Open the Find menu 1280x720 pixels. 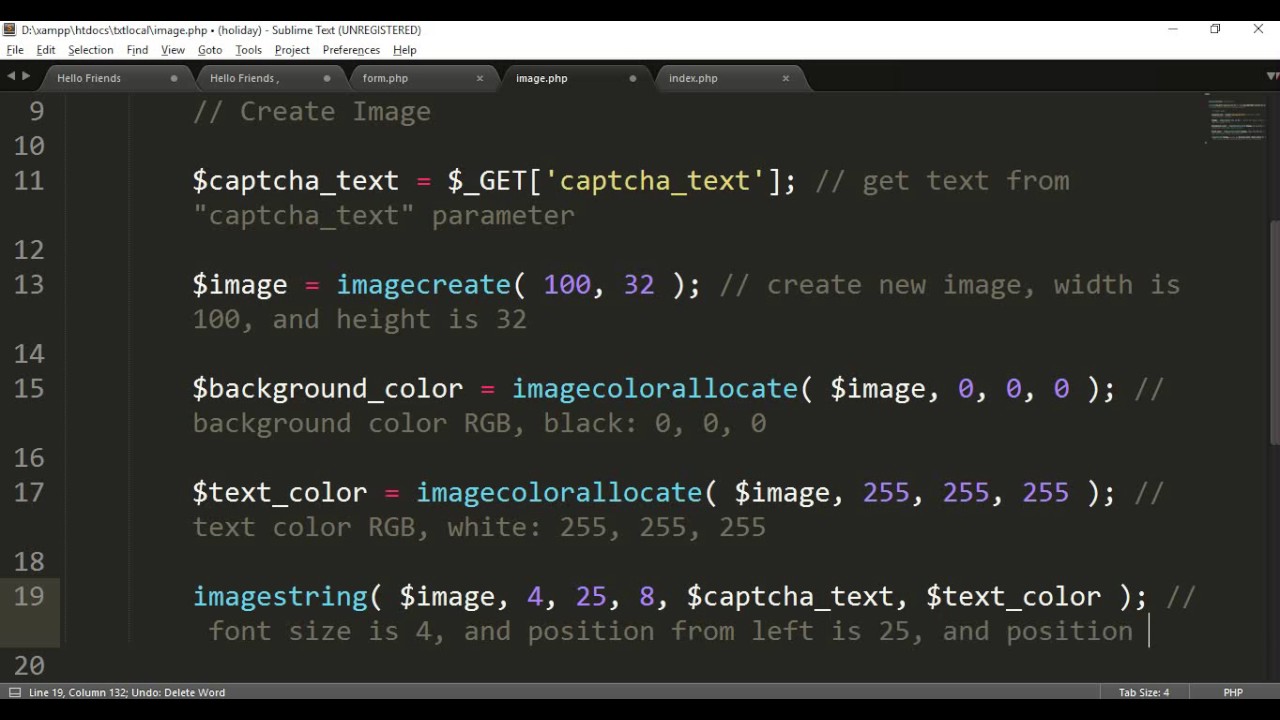(137, 50)
